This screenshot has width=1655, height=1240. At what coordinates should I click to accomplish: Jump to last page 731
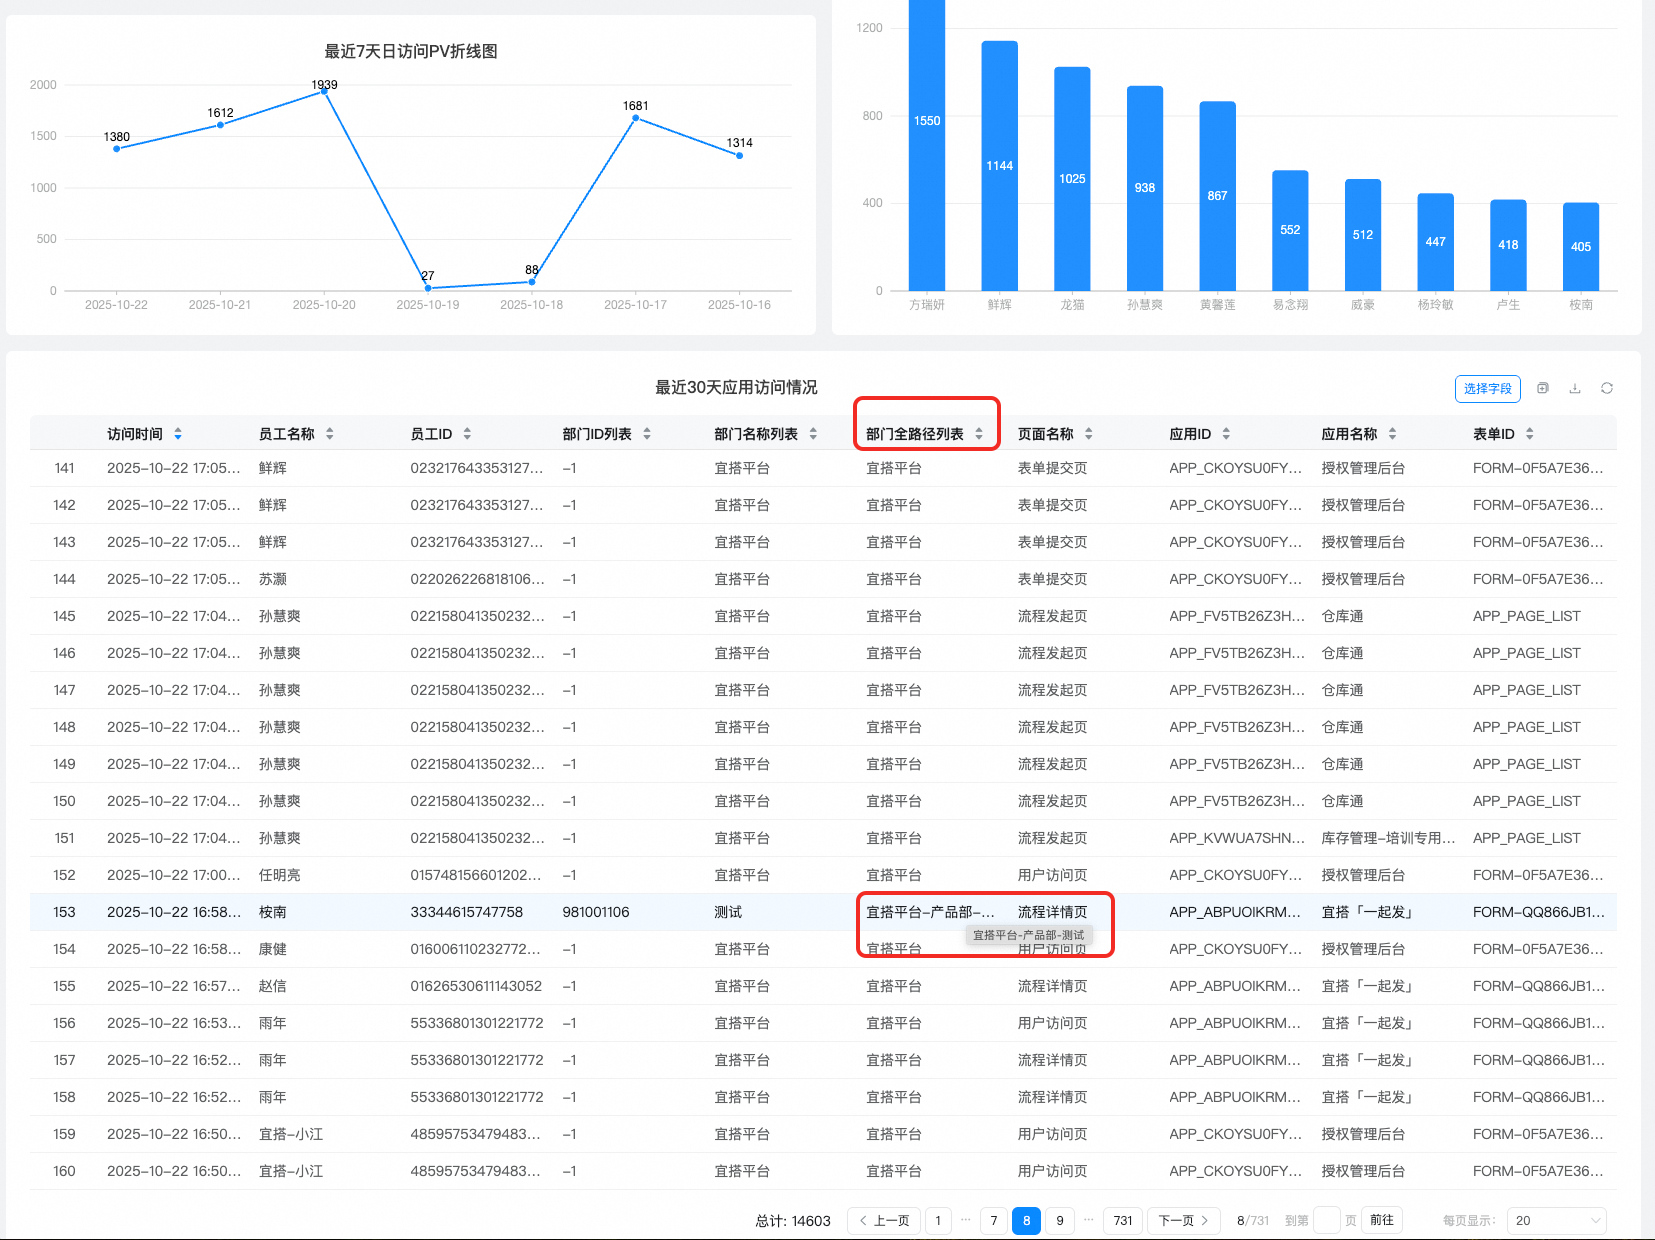click(x=1123, y=1221)
